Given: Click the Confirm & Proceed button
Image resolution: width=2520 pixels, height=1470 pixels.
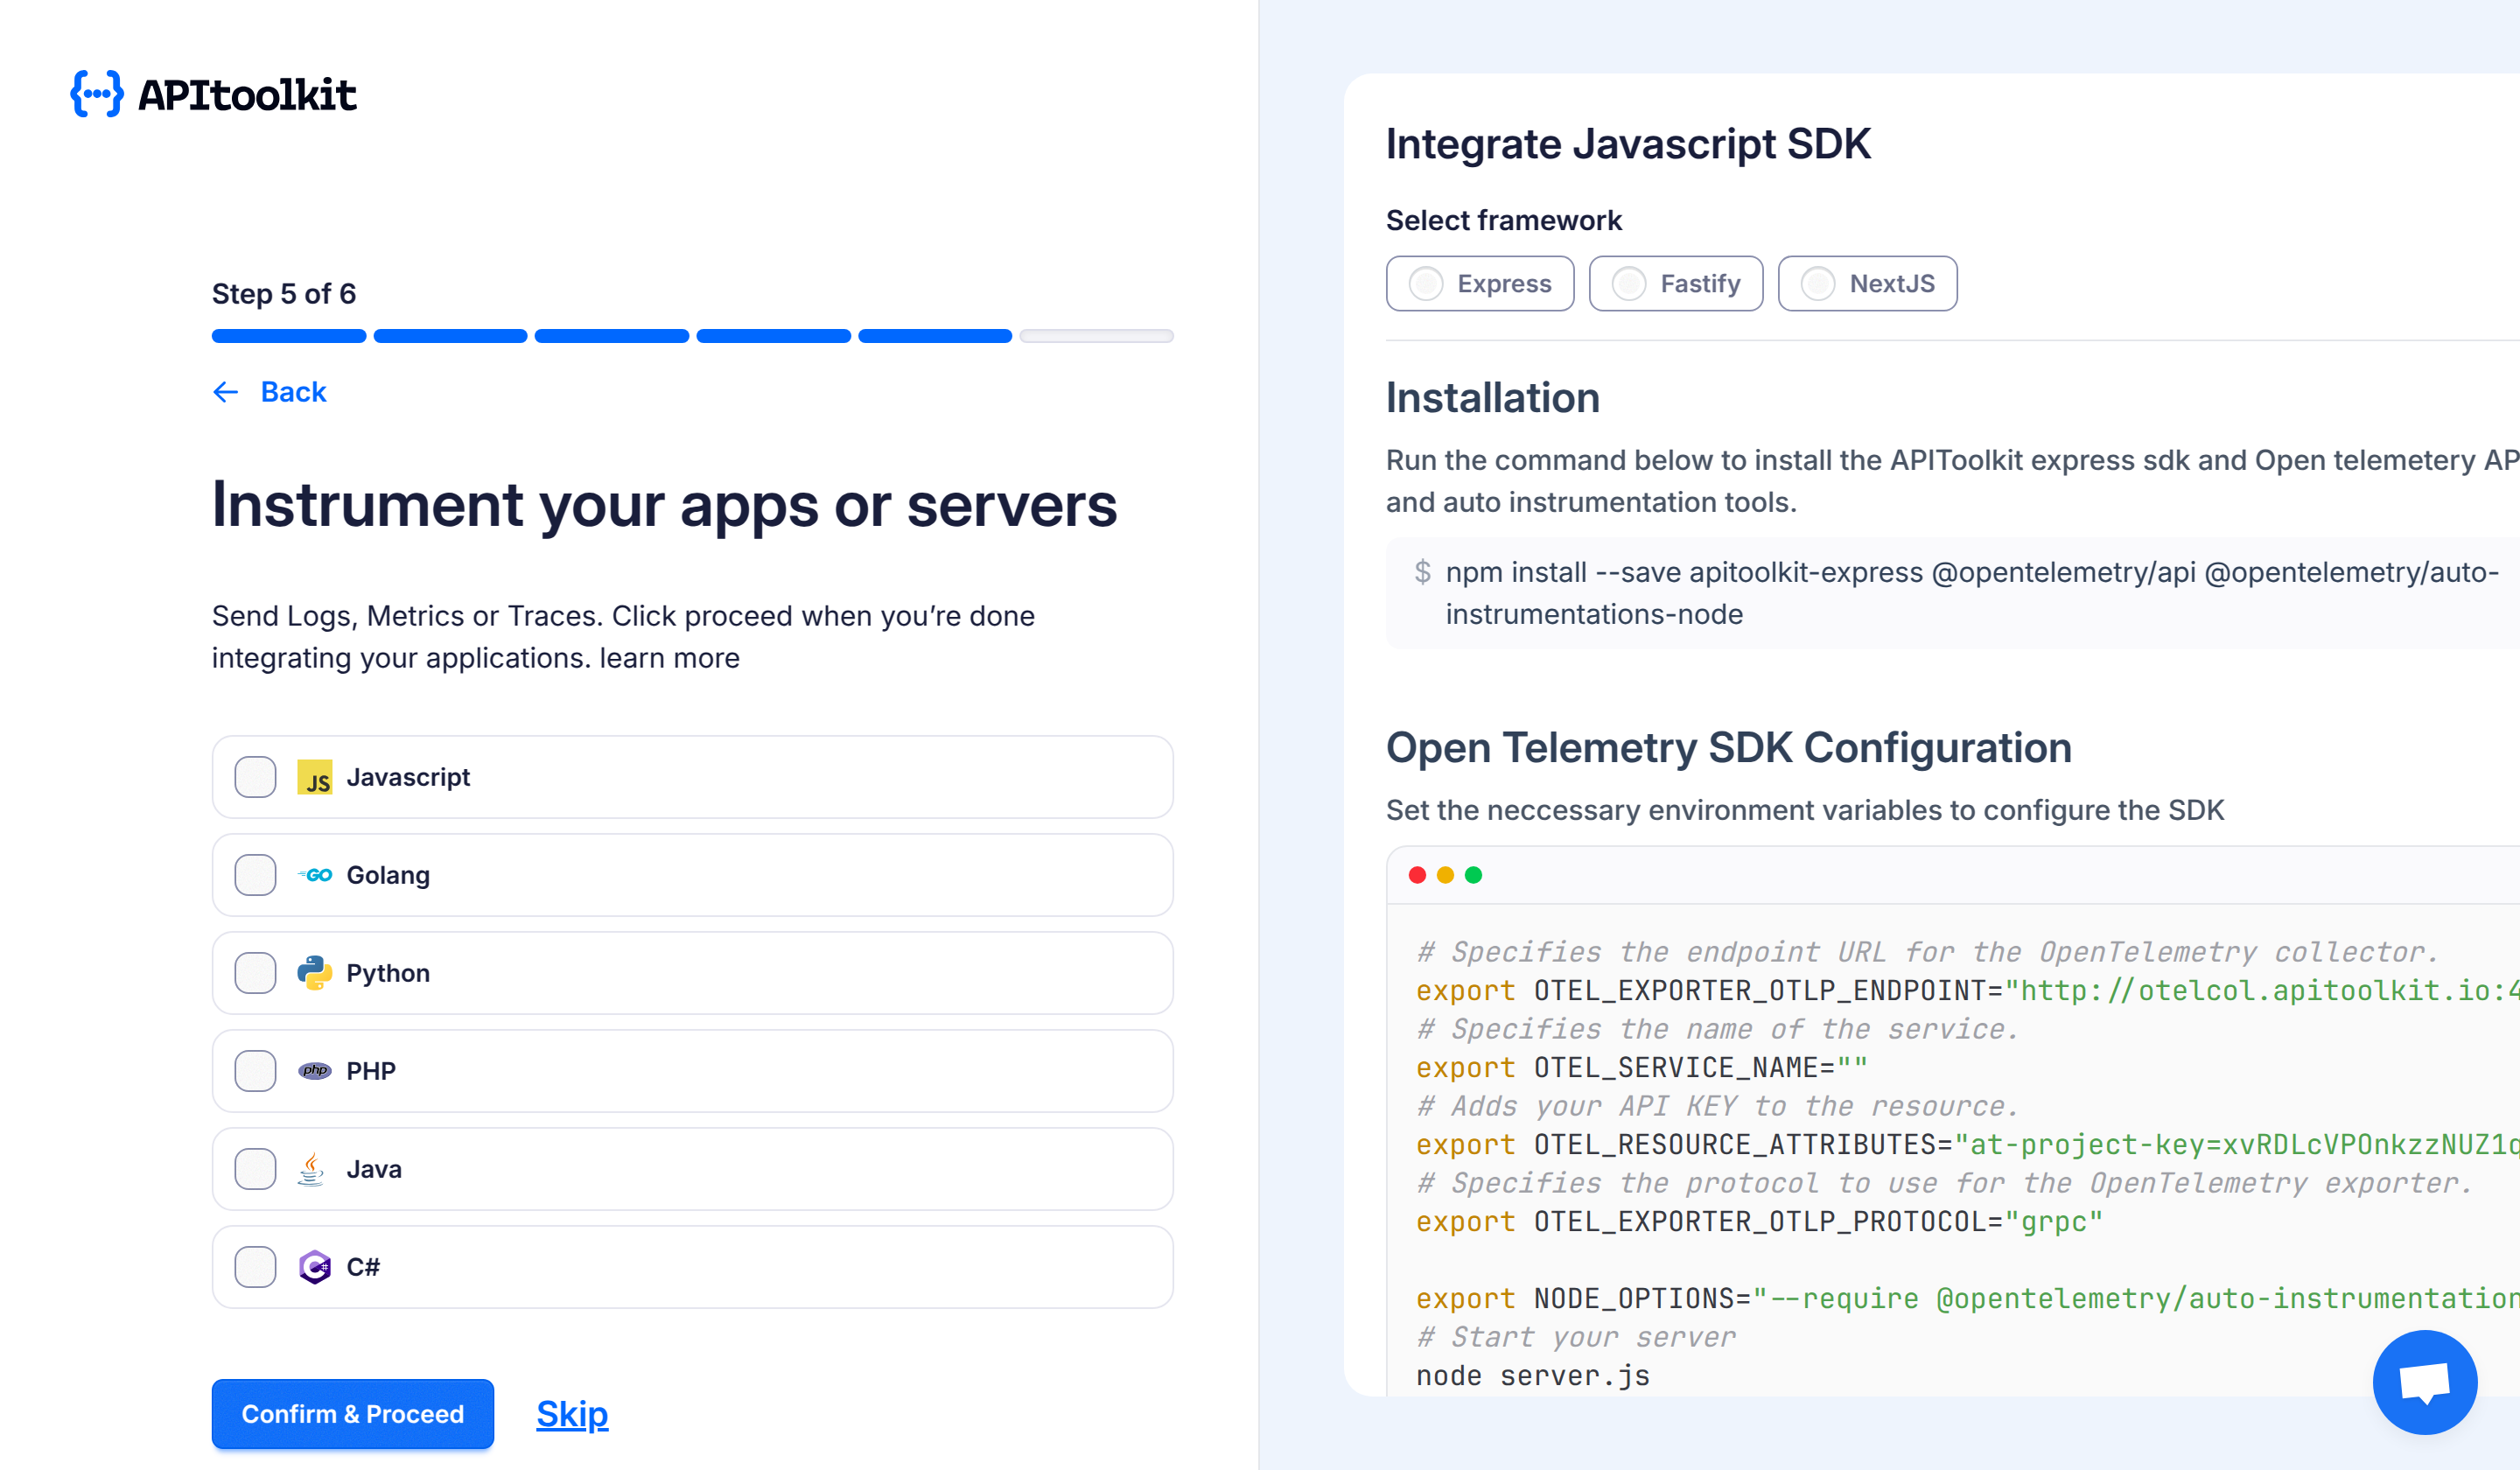Looking at the screenshot, I should point(352,1413).
